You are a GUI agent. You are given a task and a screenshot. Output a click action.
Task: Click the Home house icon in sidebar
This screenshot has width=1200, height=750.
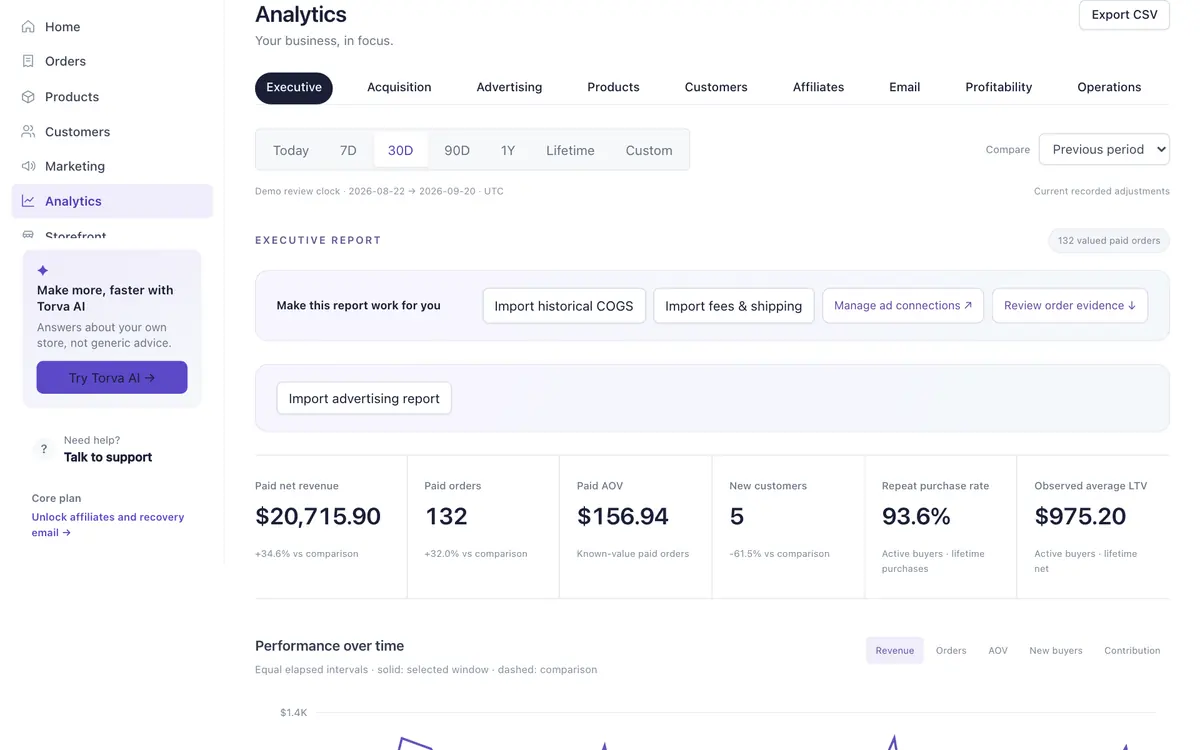pyautogui.click(x=28, y=27)
